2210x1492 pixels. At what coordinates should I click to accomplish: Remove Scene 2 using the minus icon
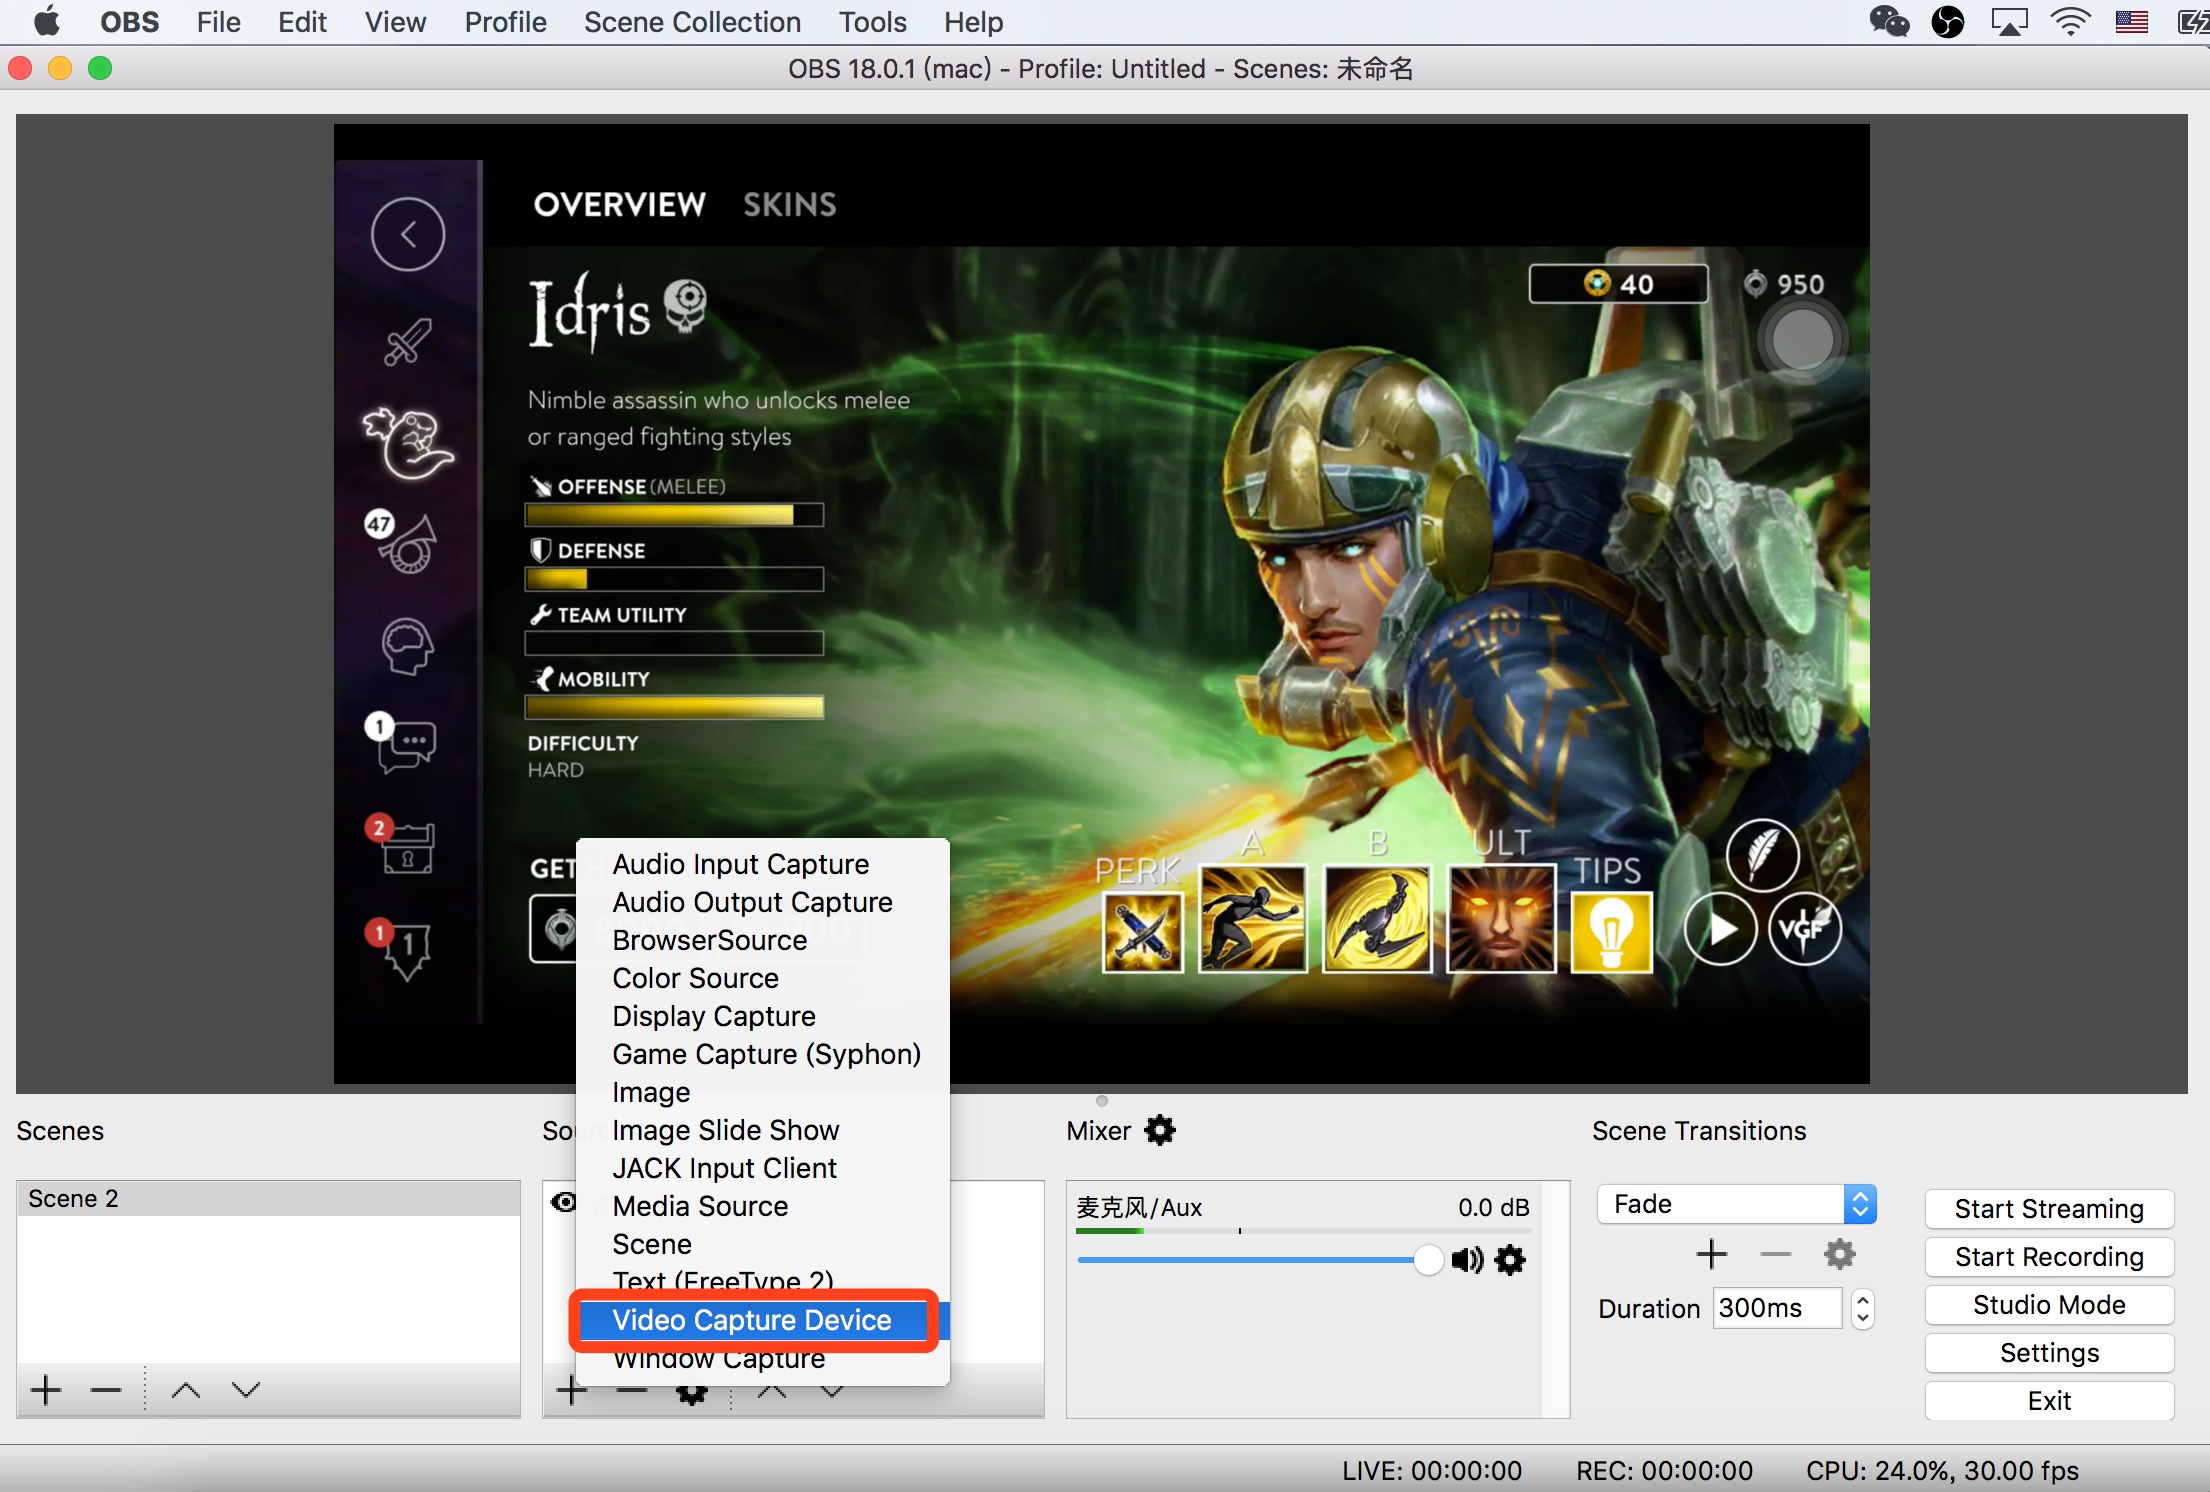click(x=104, y=1389)
